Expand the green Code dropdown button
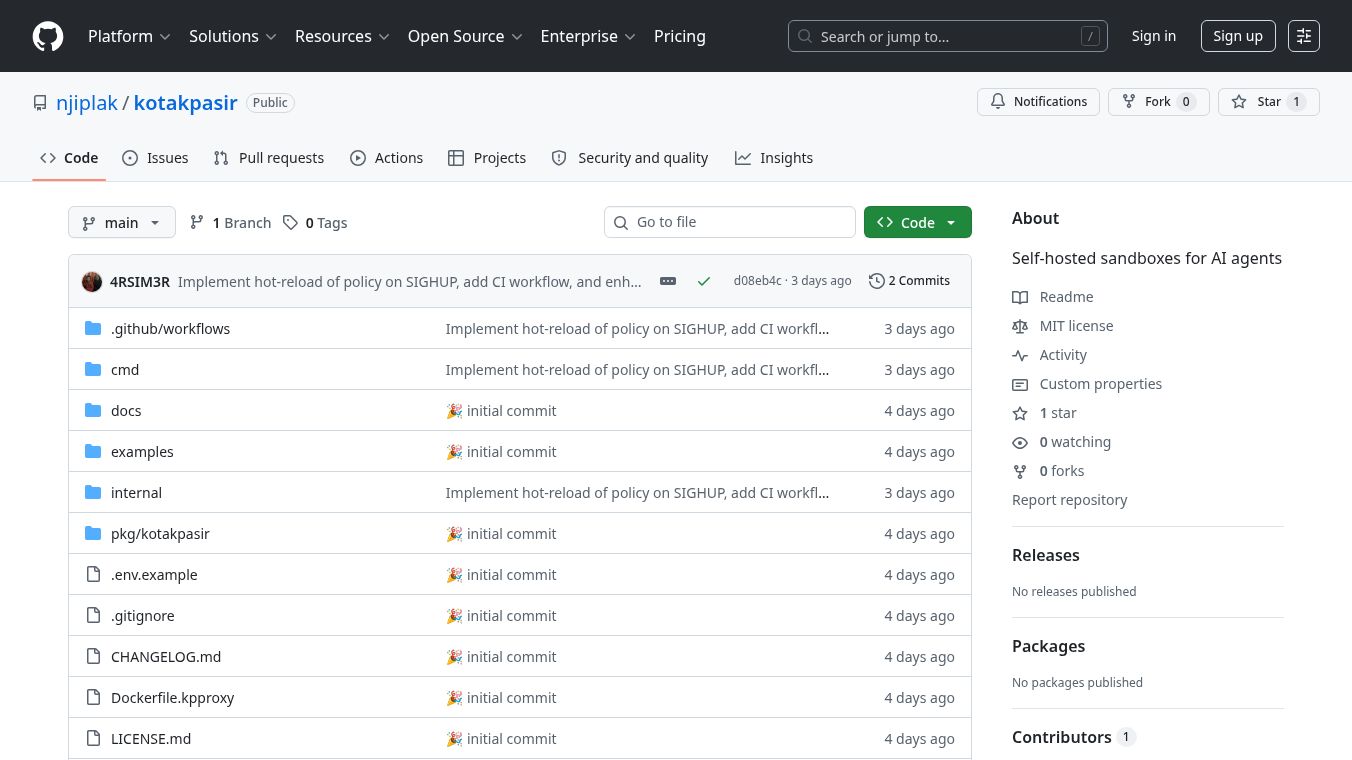 coord(918,222)
